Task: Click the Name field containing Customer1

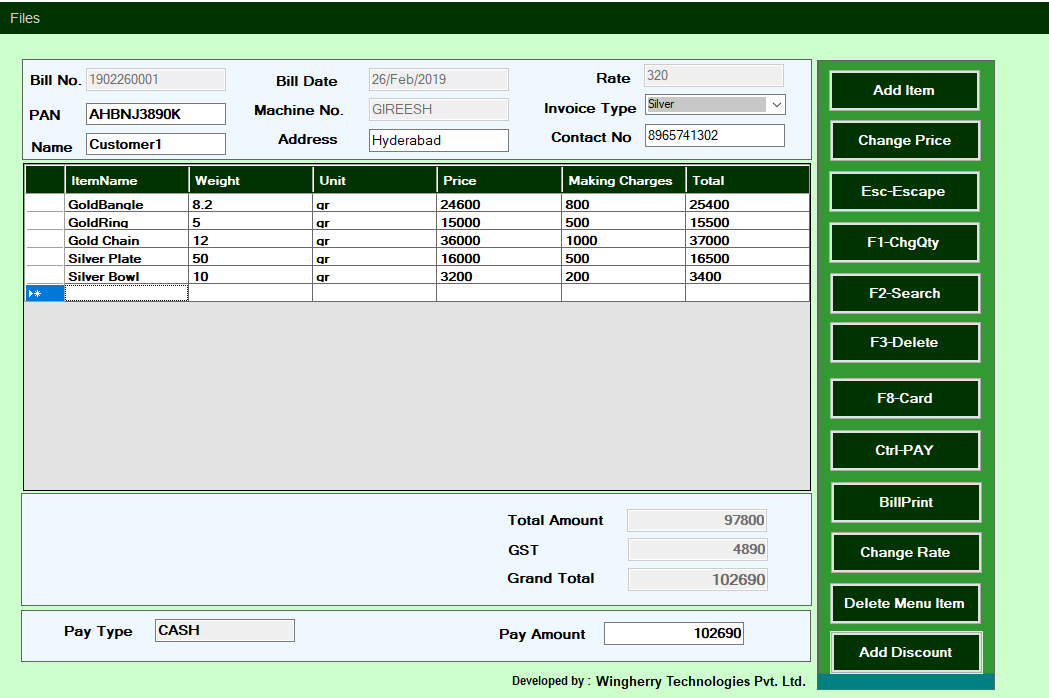Action: point(155,144)
